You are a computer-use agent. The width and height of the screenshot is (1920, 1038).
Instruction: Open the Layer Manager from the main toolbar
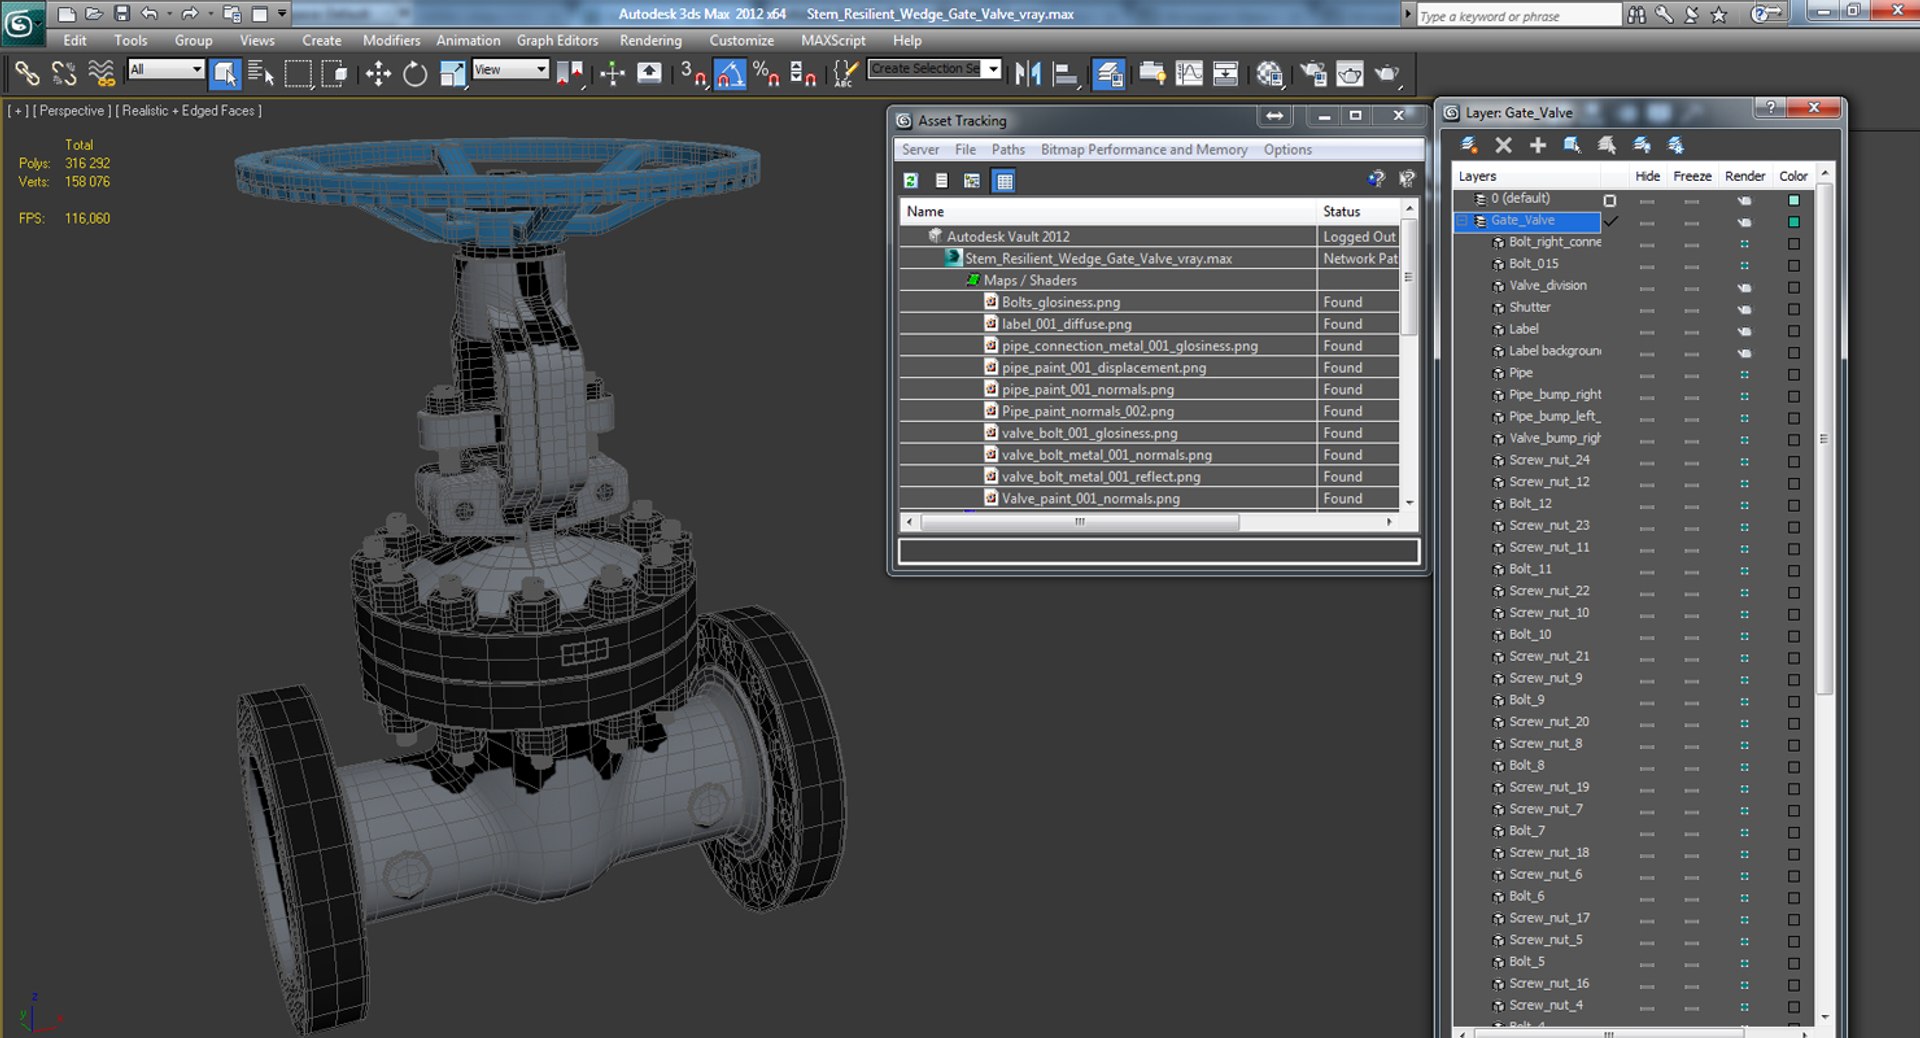click(1109, 73)
